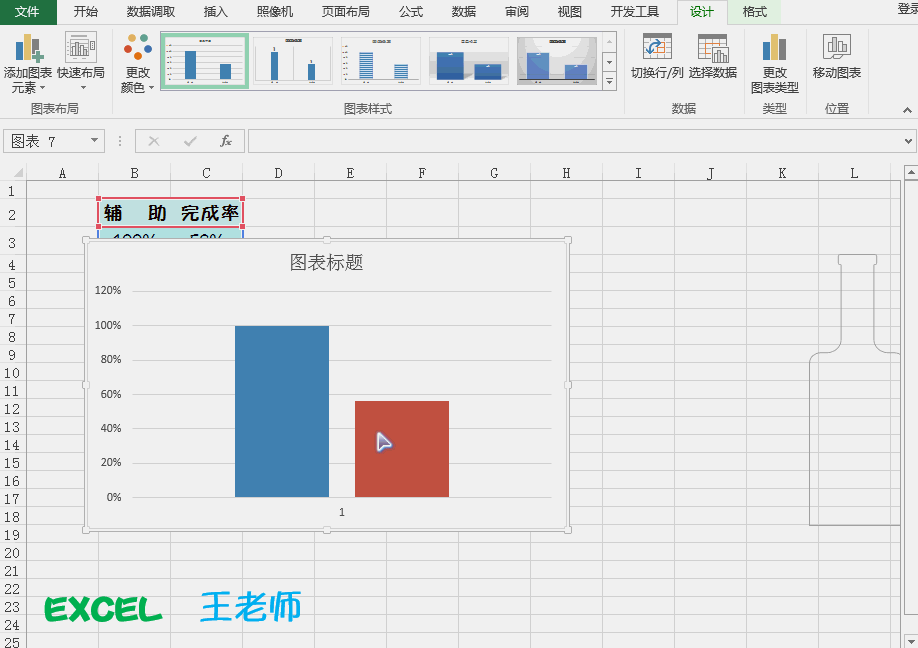Open Insert Function fx button
The width and height of the screenshot is (918, 648).
tap(226, 141)
